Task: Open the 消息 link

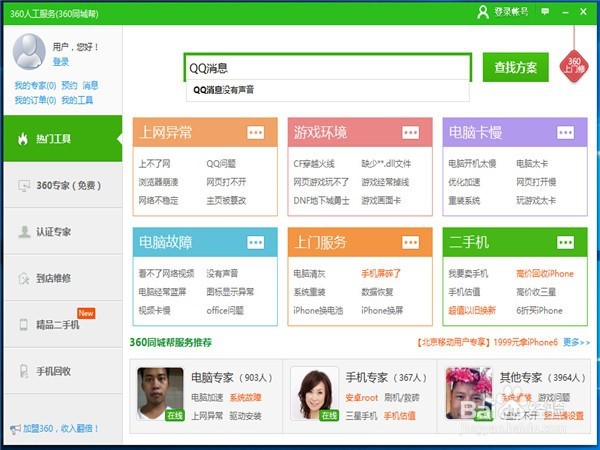Action: pos(90,85)
